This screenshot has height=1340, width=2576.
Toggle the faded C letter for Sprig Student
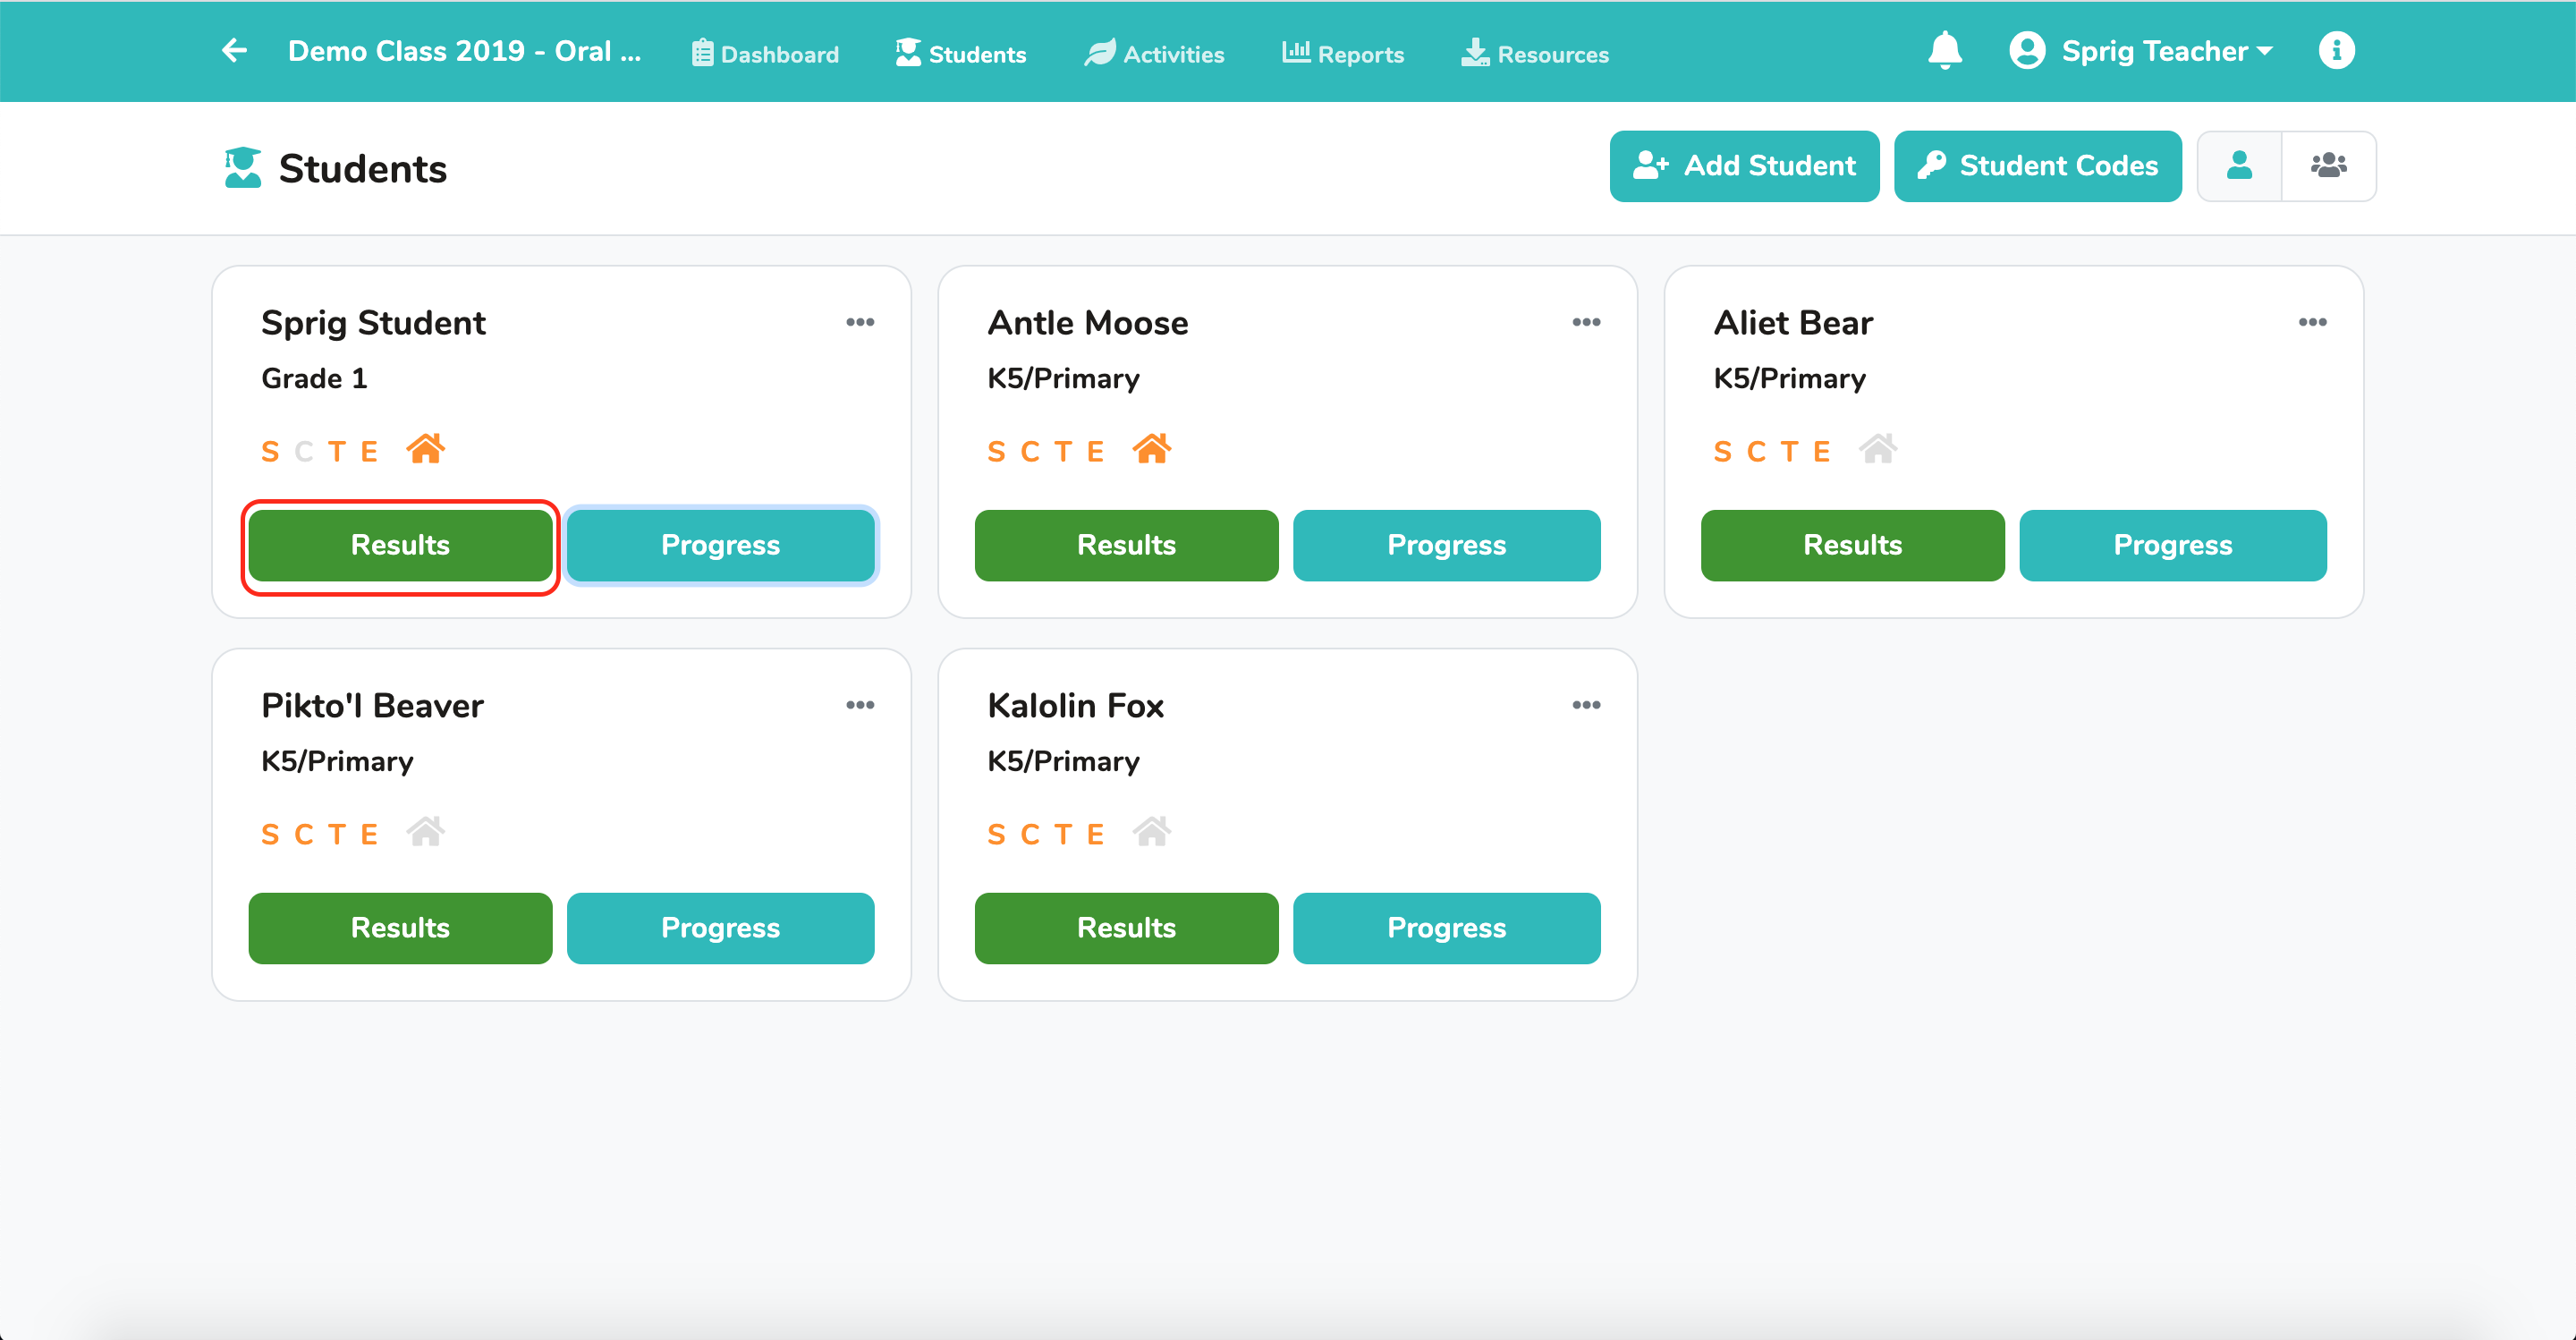[304, 452]
